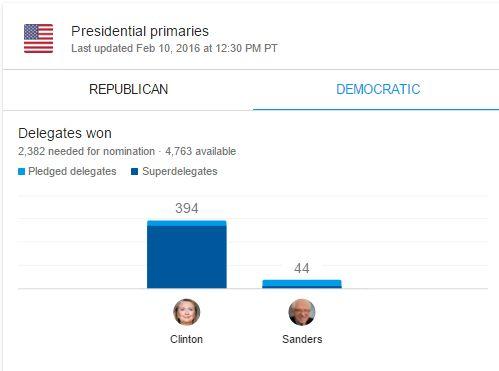Click the Pledged delegates light-blue legend swatch
499x371 pixels.
coord(21,172)
